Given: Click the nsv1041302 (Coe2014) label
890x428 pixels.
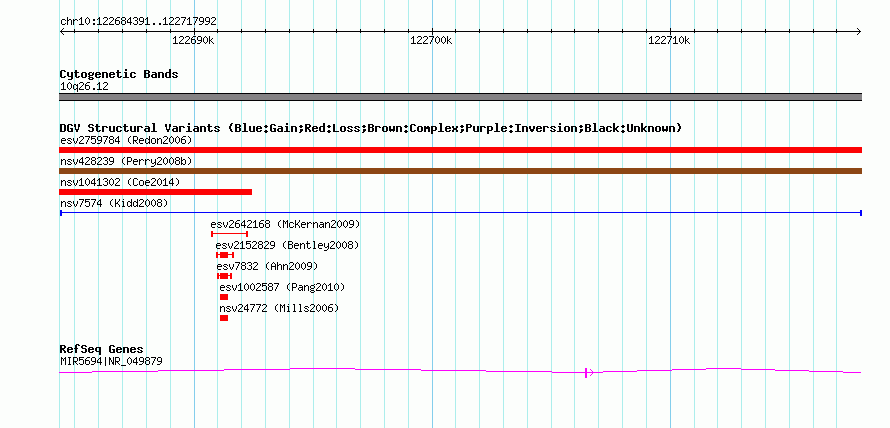Looking at the screenshot, I should [x=120, y=182].
